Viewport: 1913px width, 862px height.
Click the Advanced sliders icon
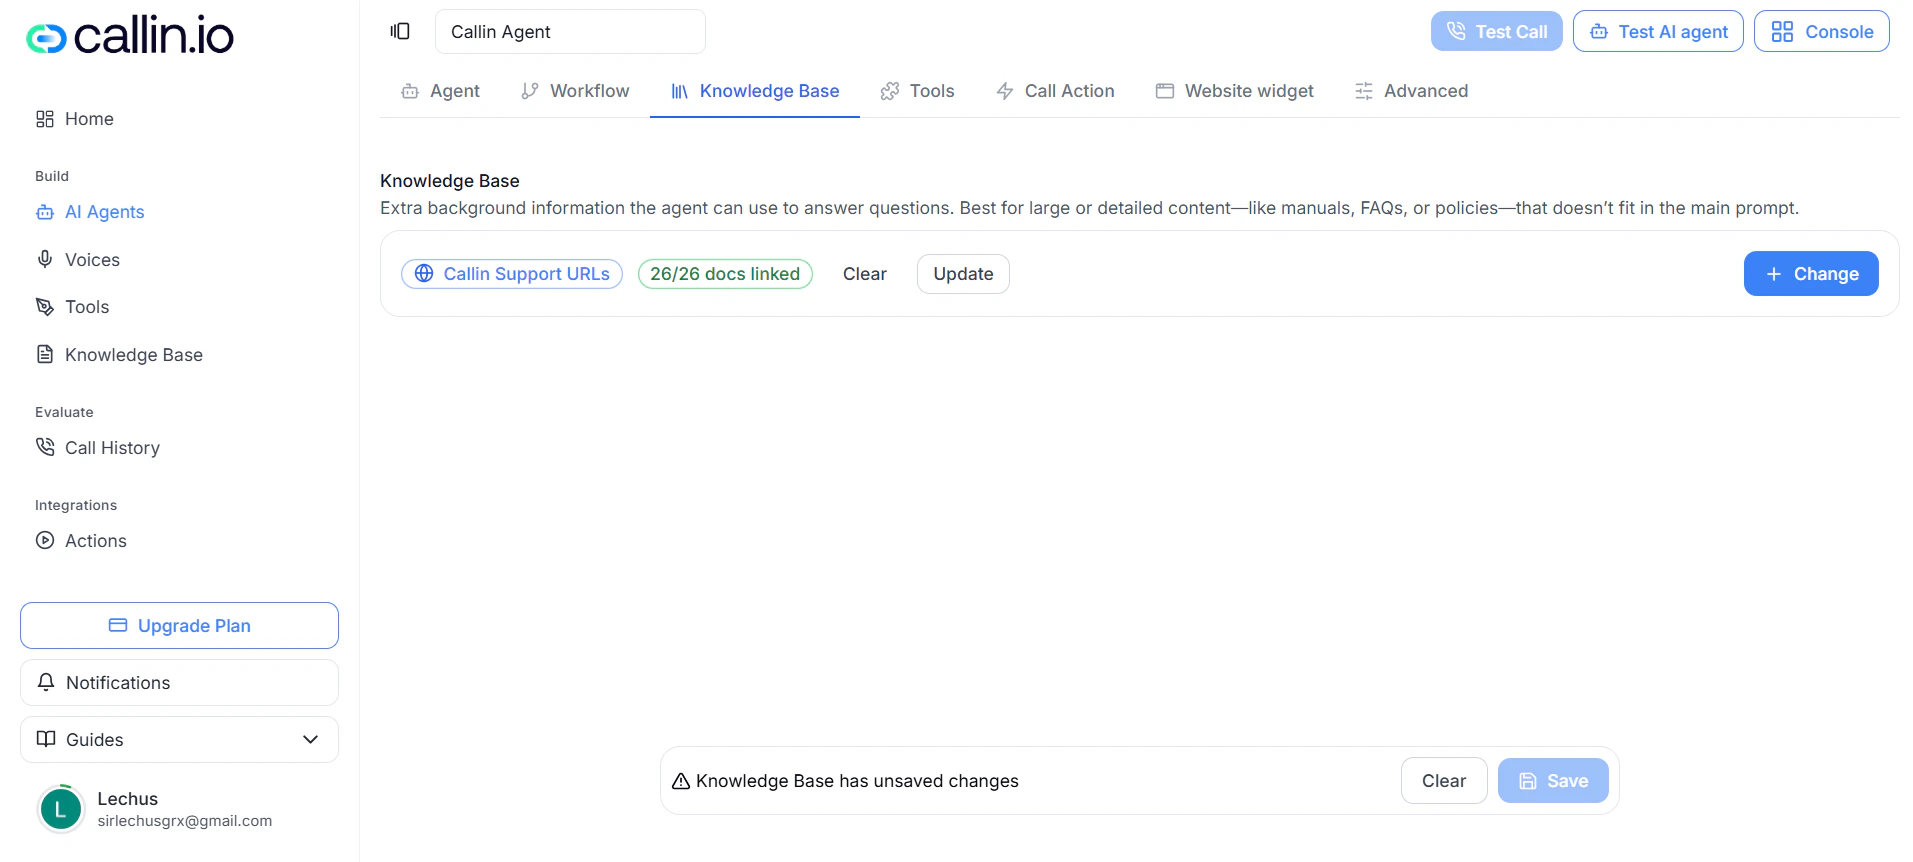point(1364,91)
